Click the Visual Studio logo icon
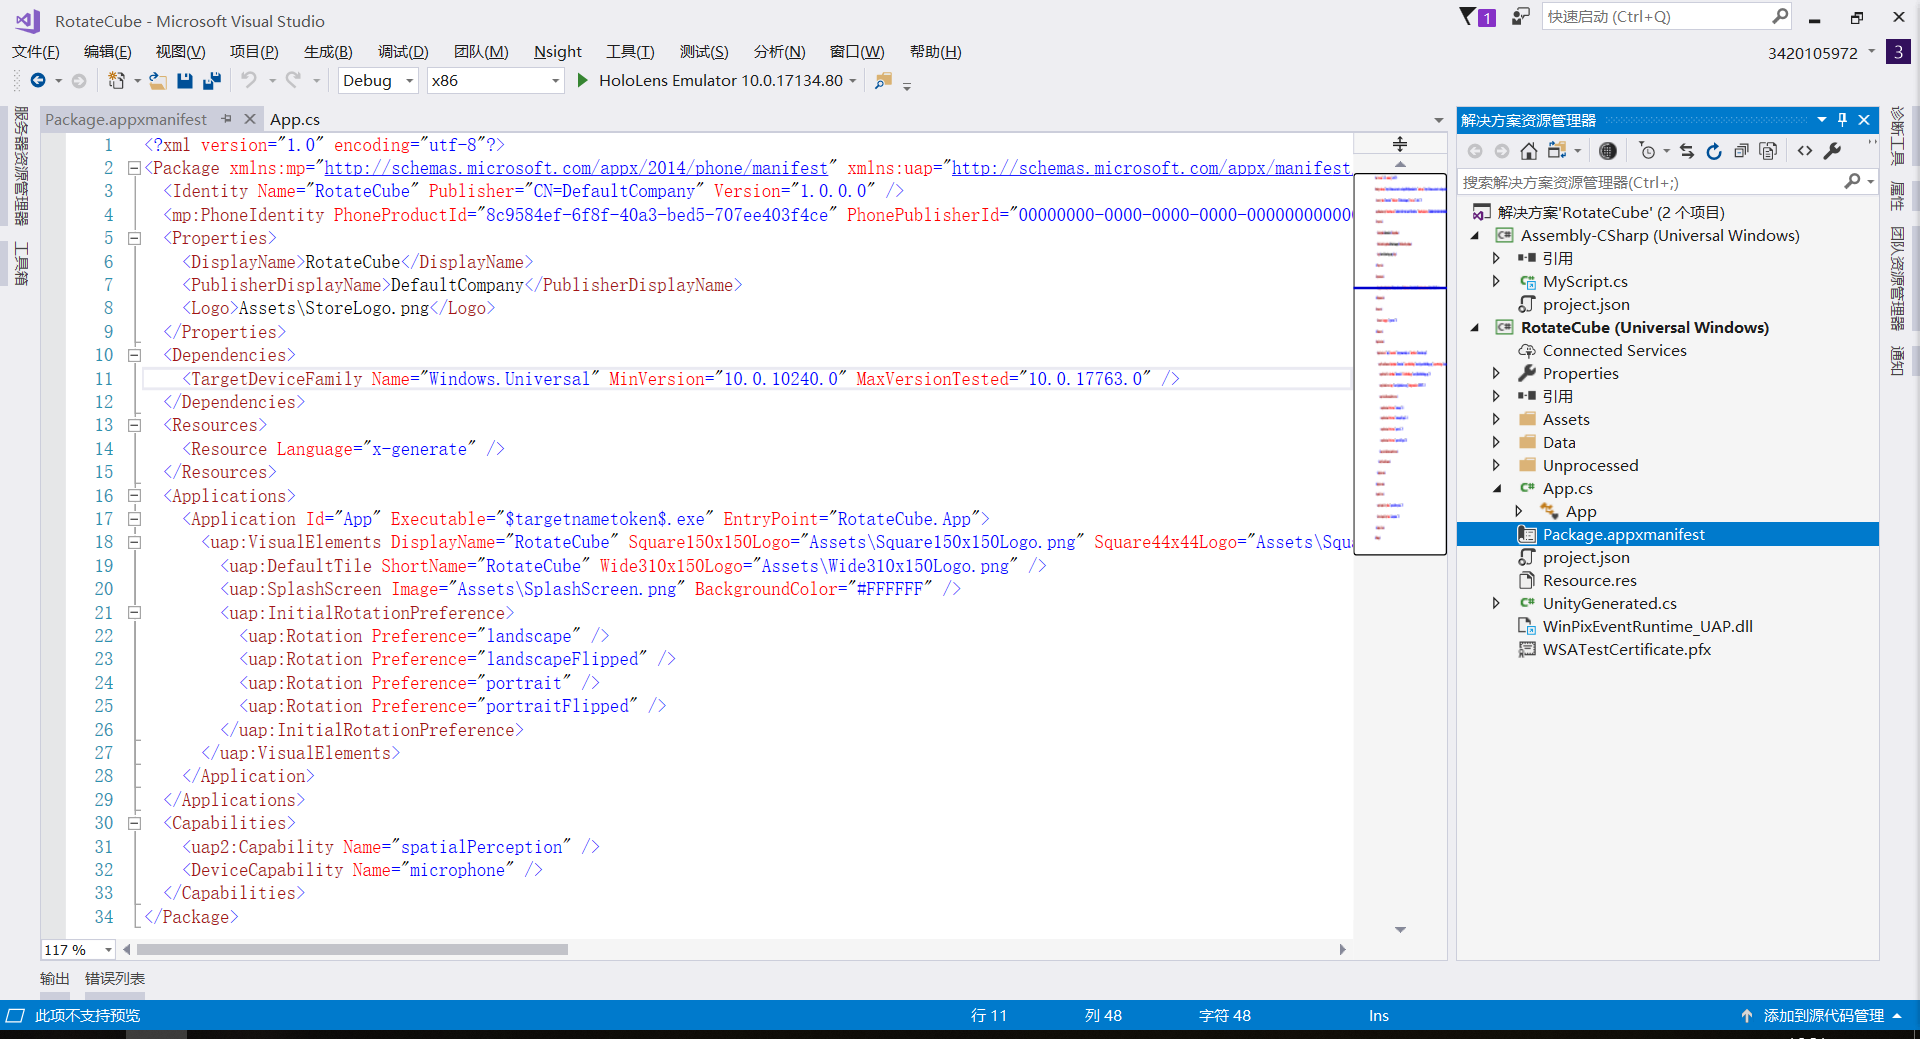Image resolution: width=1920 pixels, height=1039 pixels. point(28,20)
